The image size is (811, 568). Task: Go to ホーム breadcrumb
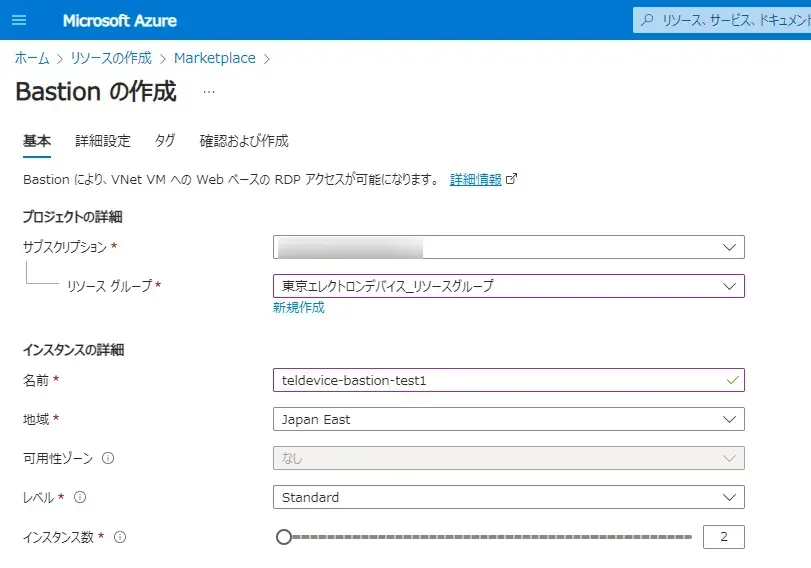click(x=32, y=58)
